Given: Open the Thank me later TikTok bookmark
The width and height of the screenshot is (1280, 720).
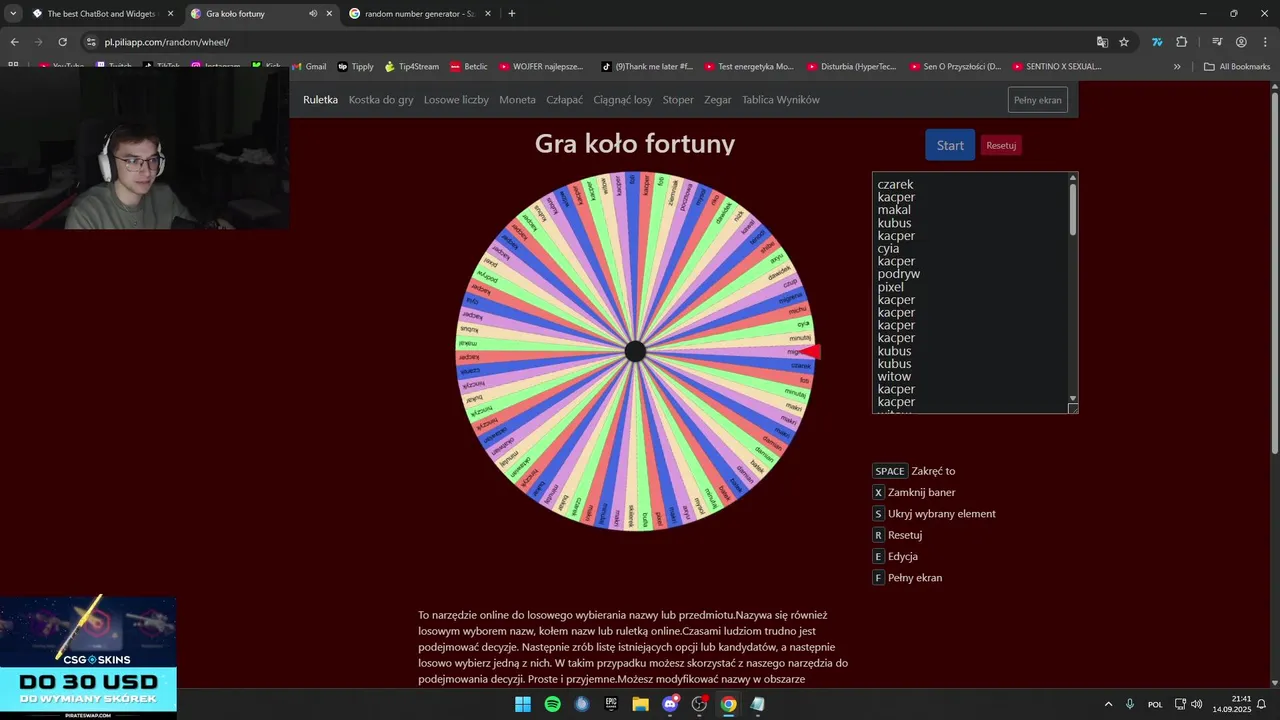Looking at the screenshot, I should (647, 67).
